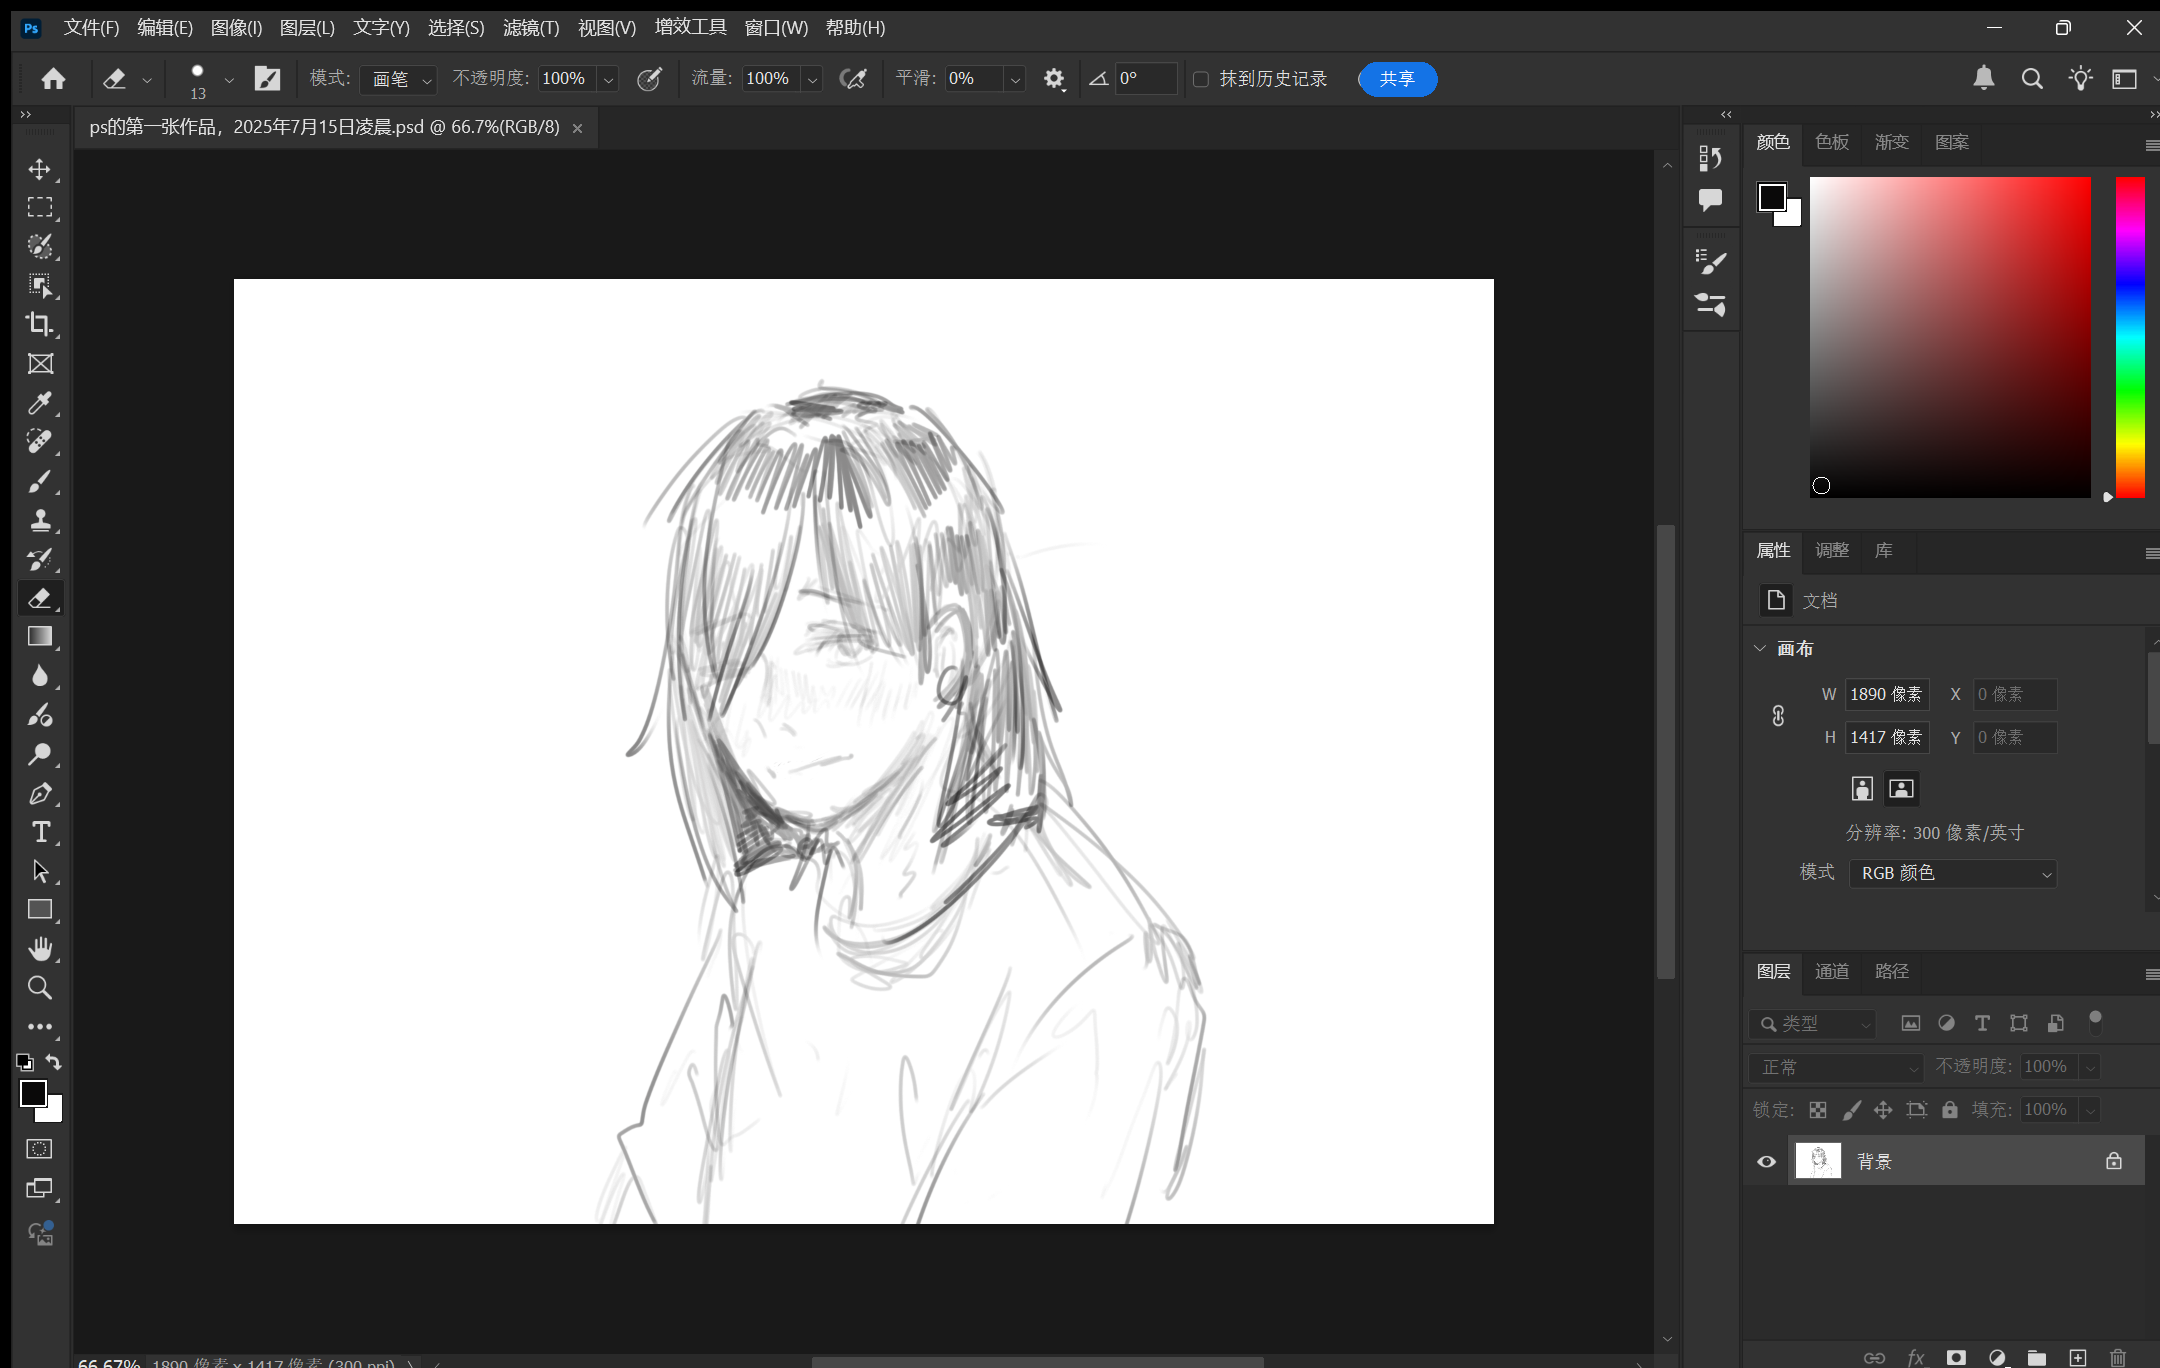Click the canvas width W field
This screenshot has height=1368, width=2160.
[x=1886, y=694]
